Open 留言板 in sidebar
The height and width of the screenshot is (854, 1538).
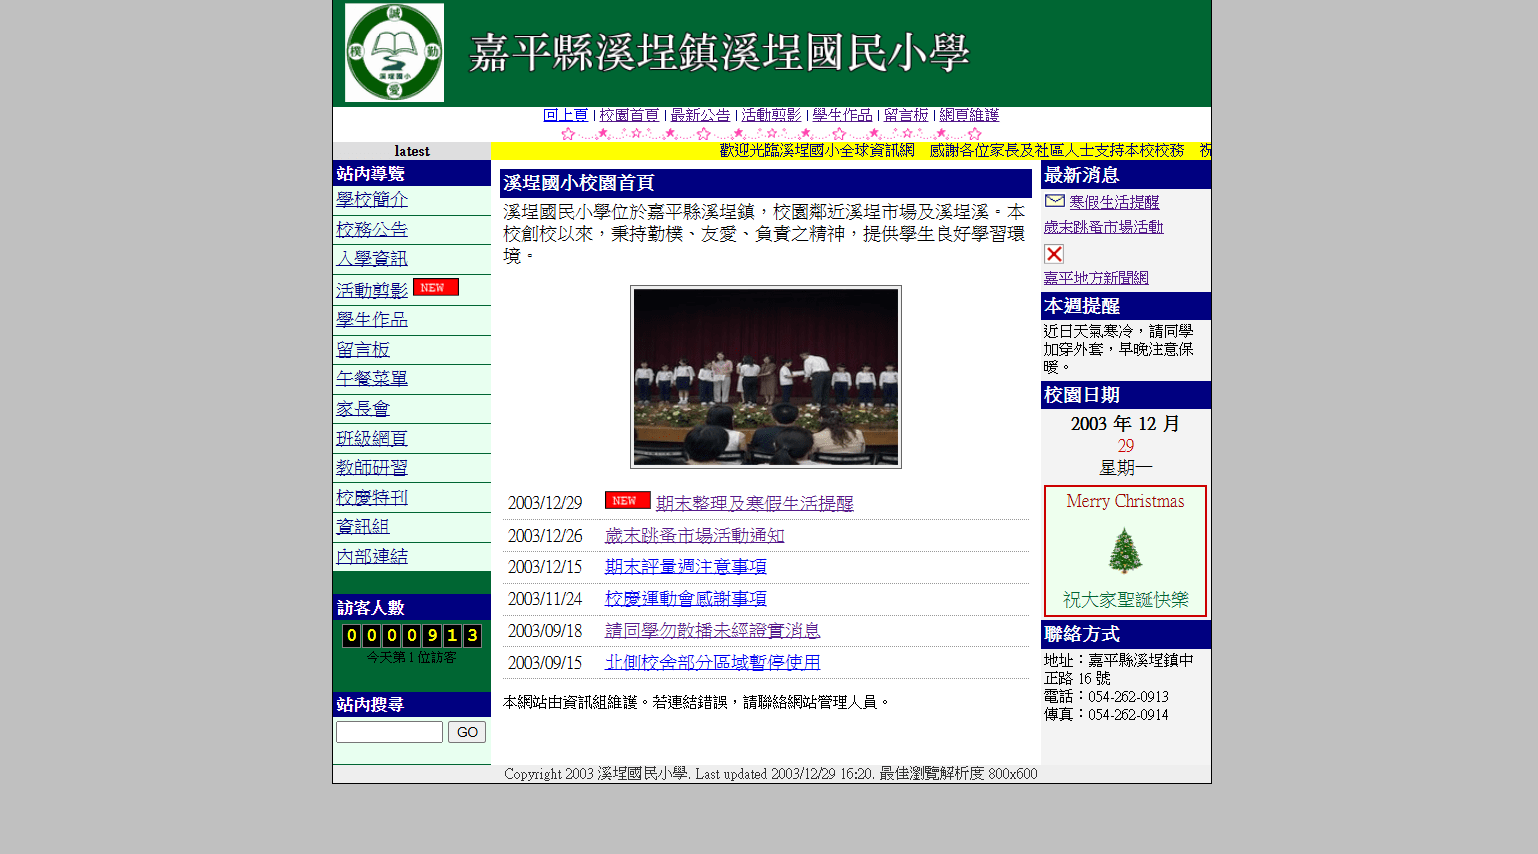point(363,350)
